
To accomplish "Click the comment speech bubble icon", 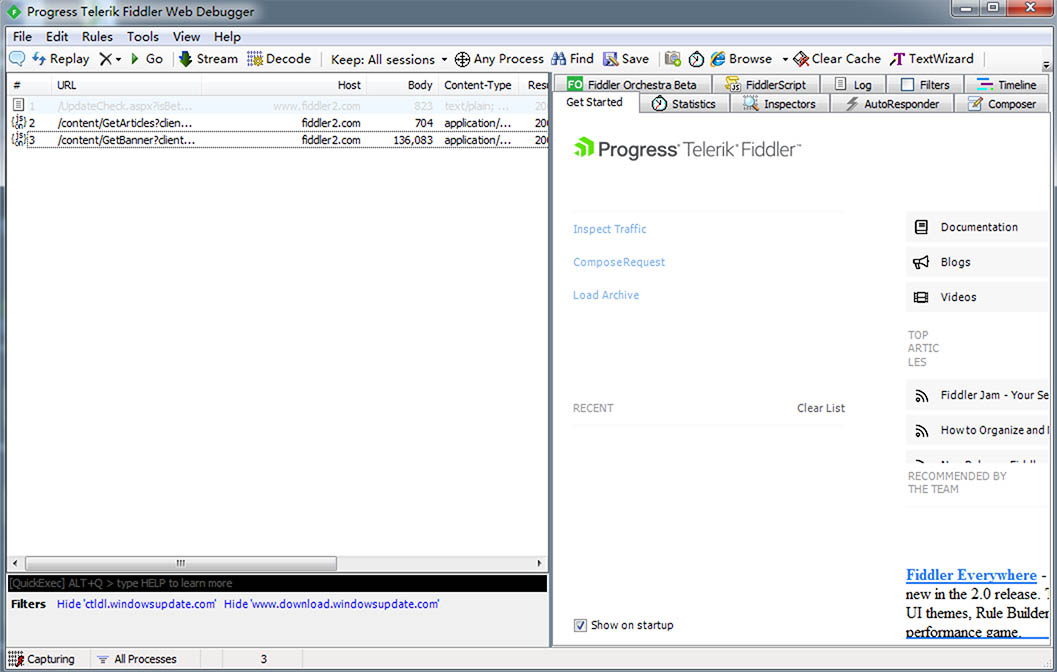I will 17,59.
